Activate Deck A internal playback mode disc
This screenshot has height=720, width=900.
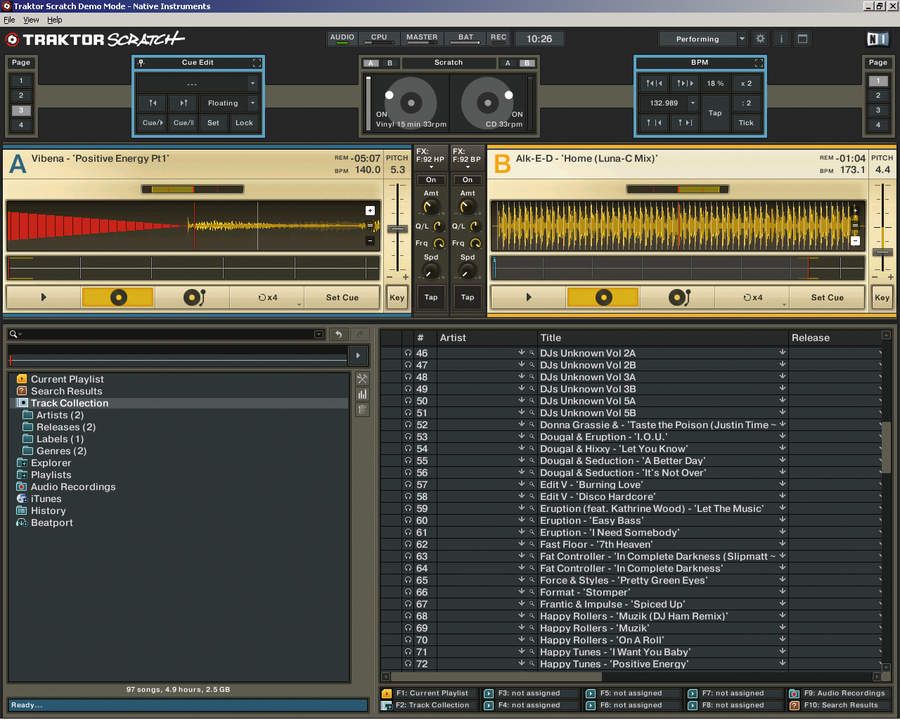pos(118,297)
